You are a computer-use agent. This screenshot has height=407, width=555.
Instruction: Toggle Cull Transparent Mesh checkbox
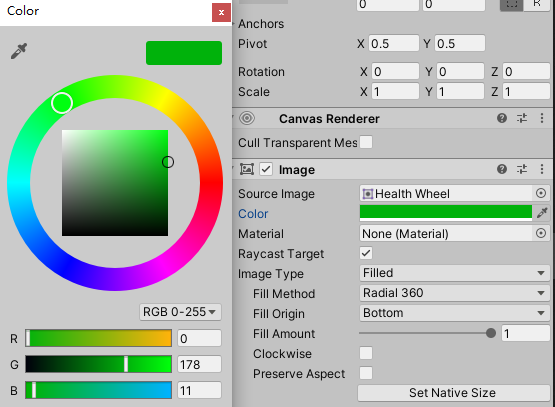(366, 142)
